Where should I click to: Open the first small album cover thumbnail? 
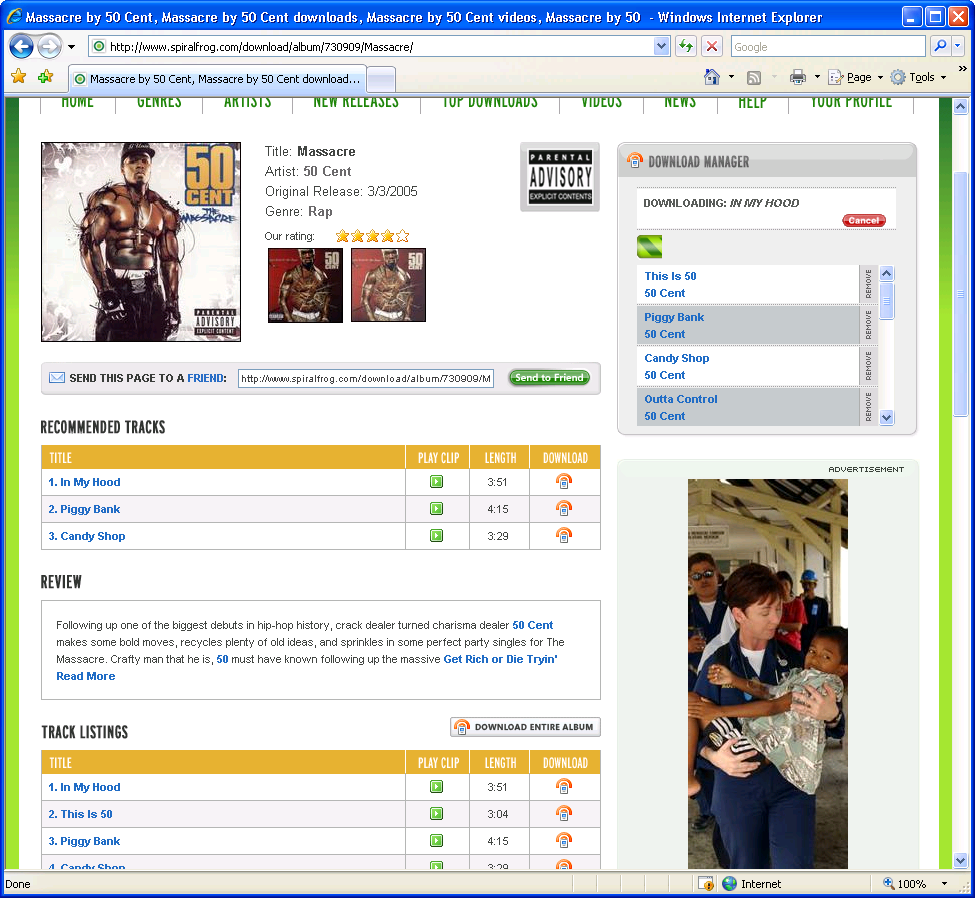click(305, 285)
